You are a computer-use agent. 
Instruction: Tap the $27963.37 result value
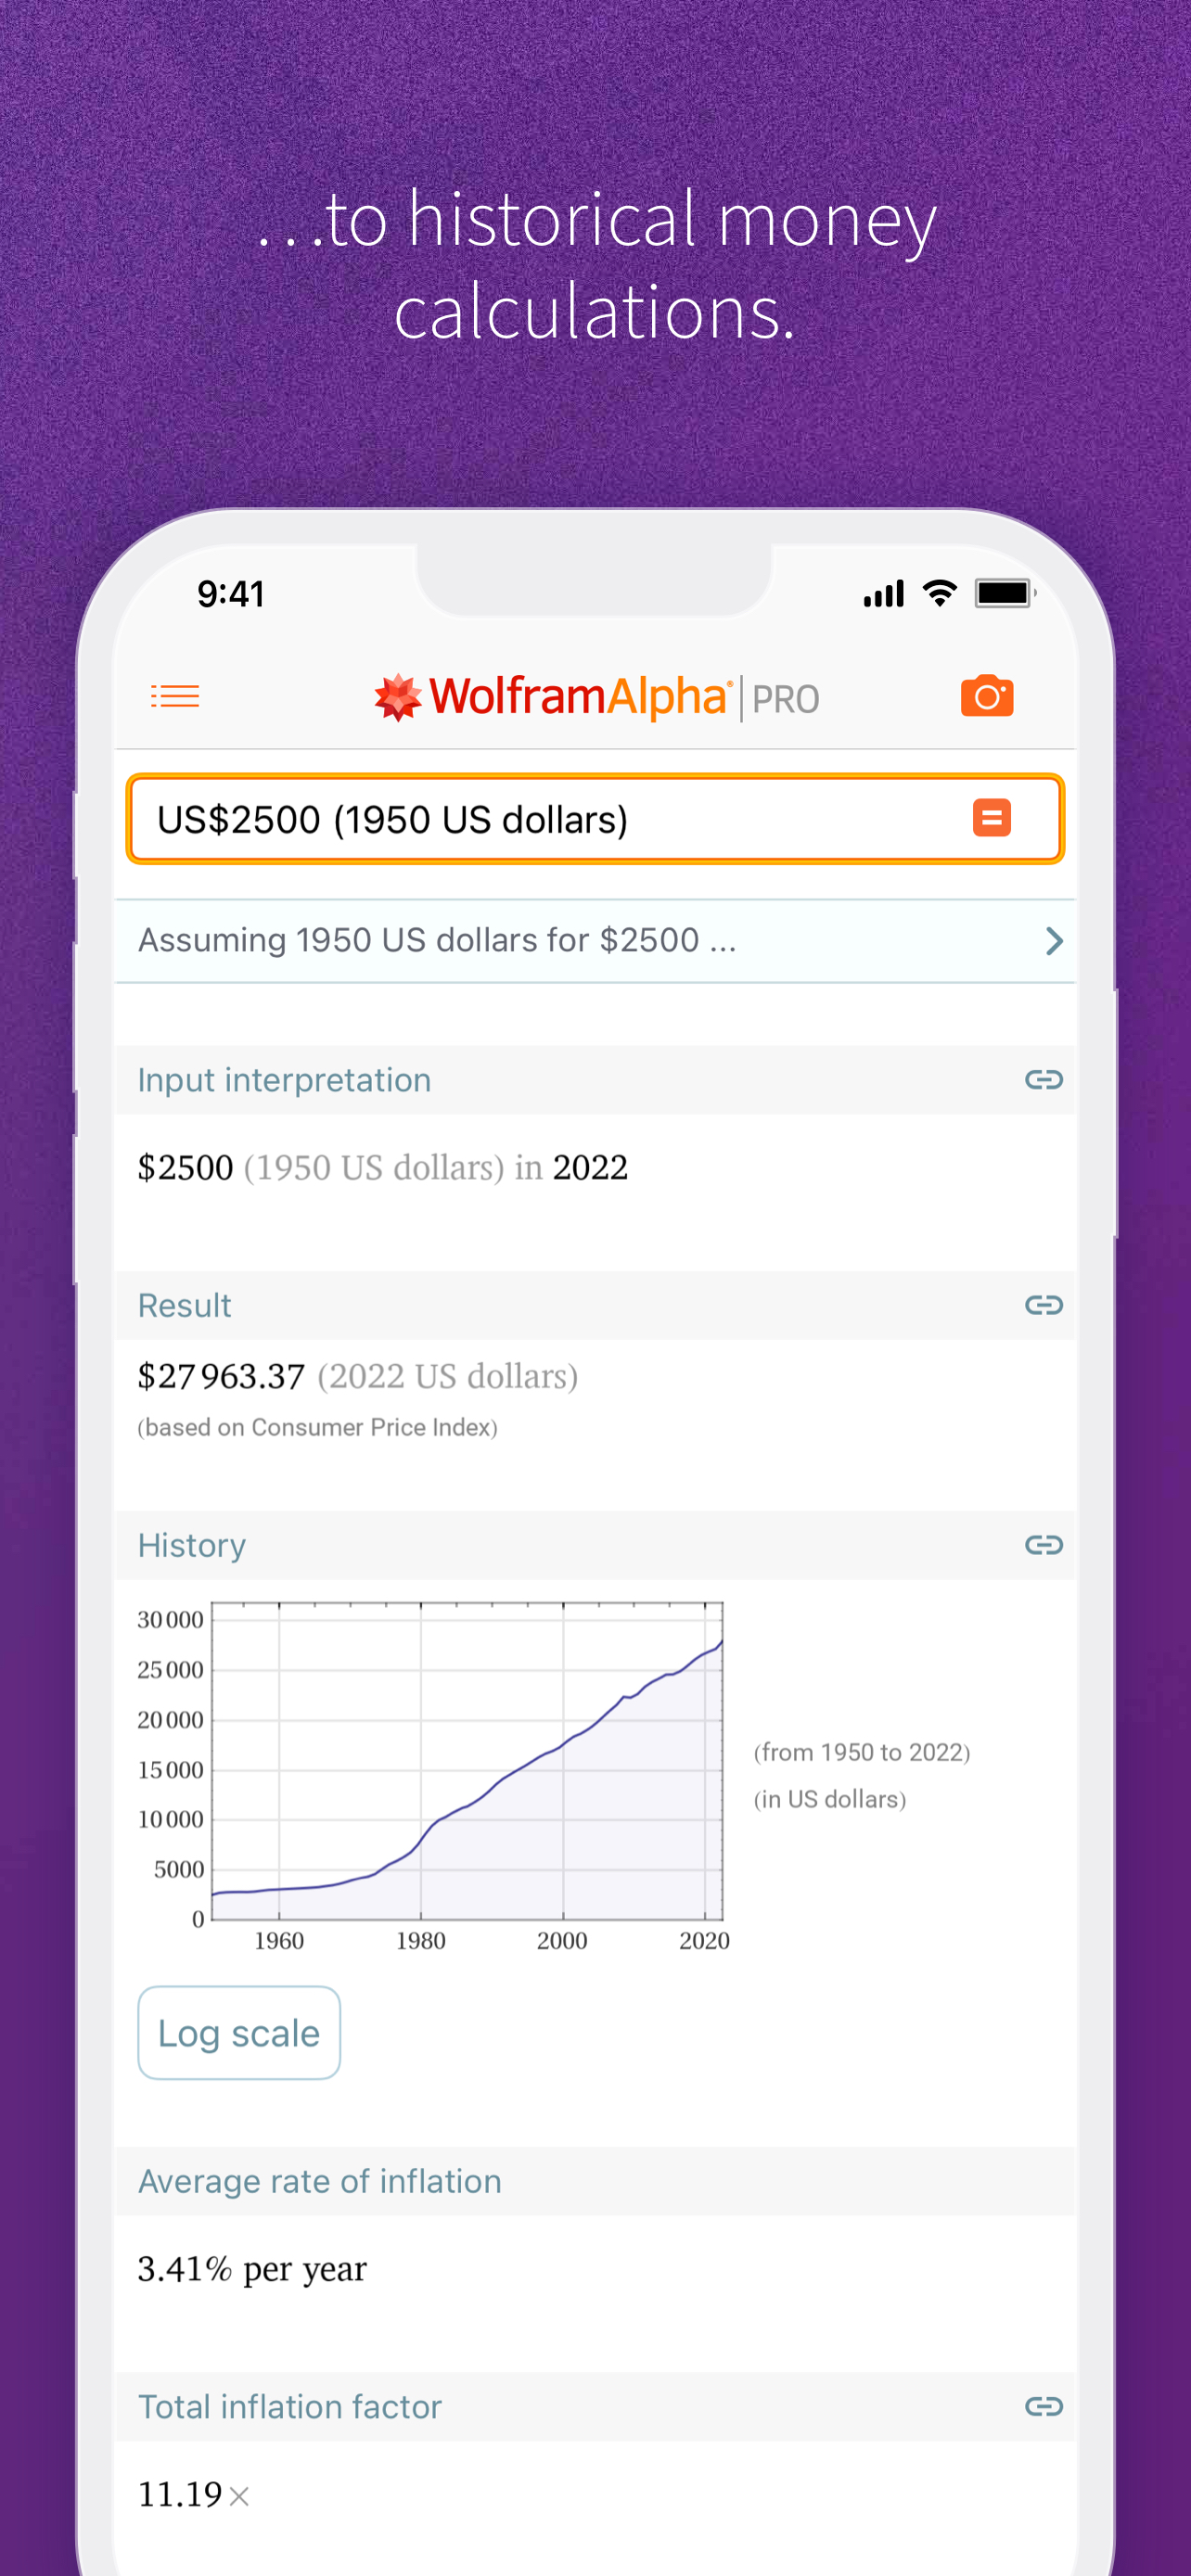[x=221, y=1377]
